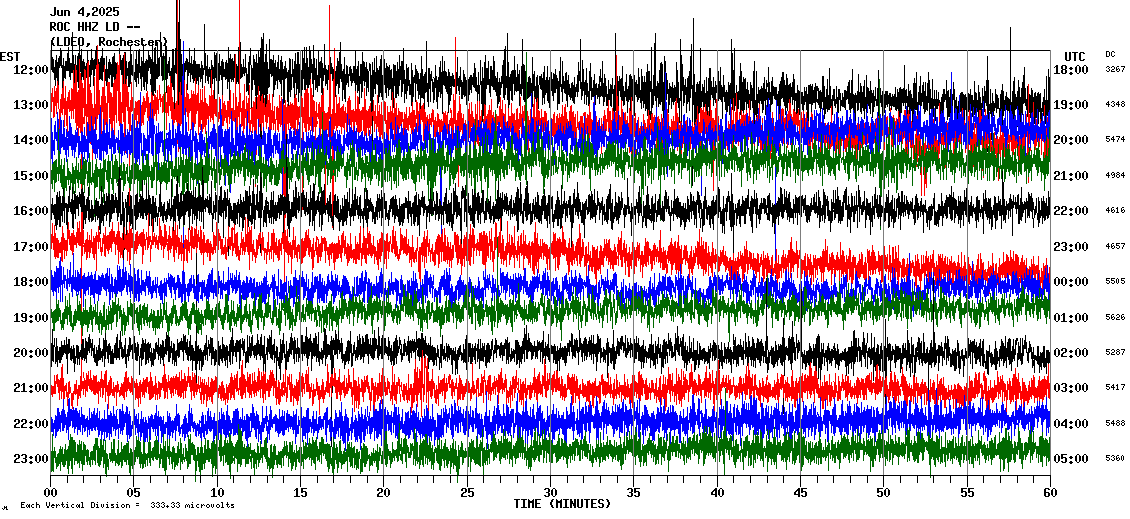Click the EST column header
The image size is (1130, 519).
[10, 56]
